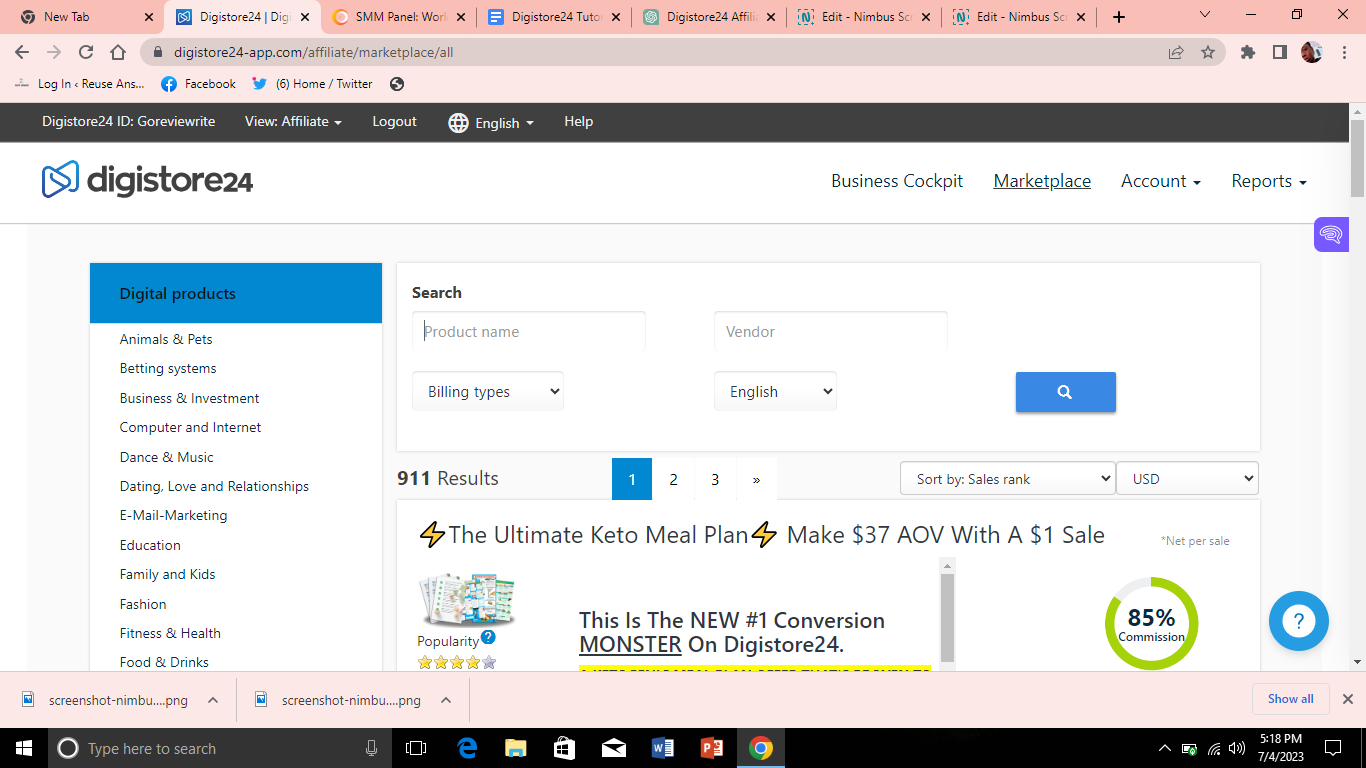Expand the Reports menu

1269,181
